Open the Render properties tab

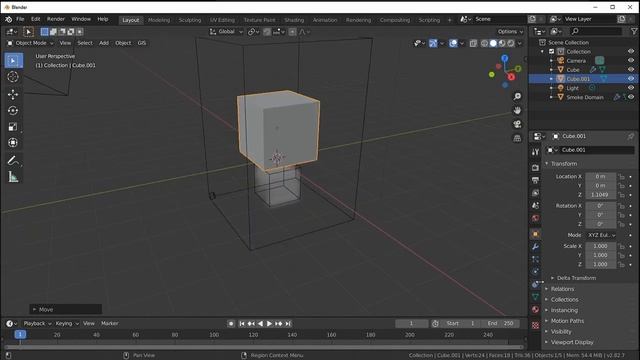click(536, 167)
